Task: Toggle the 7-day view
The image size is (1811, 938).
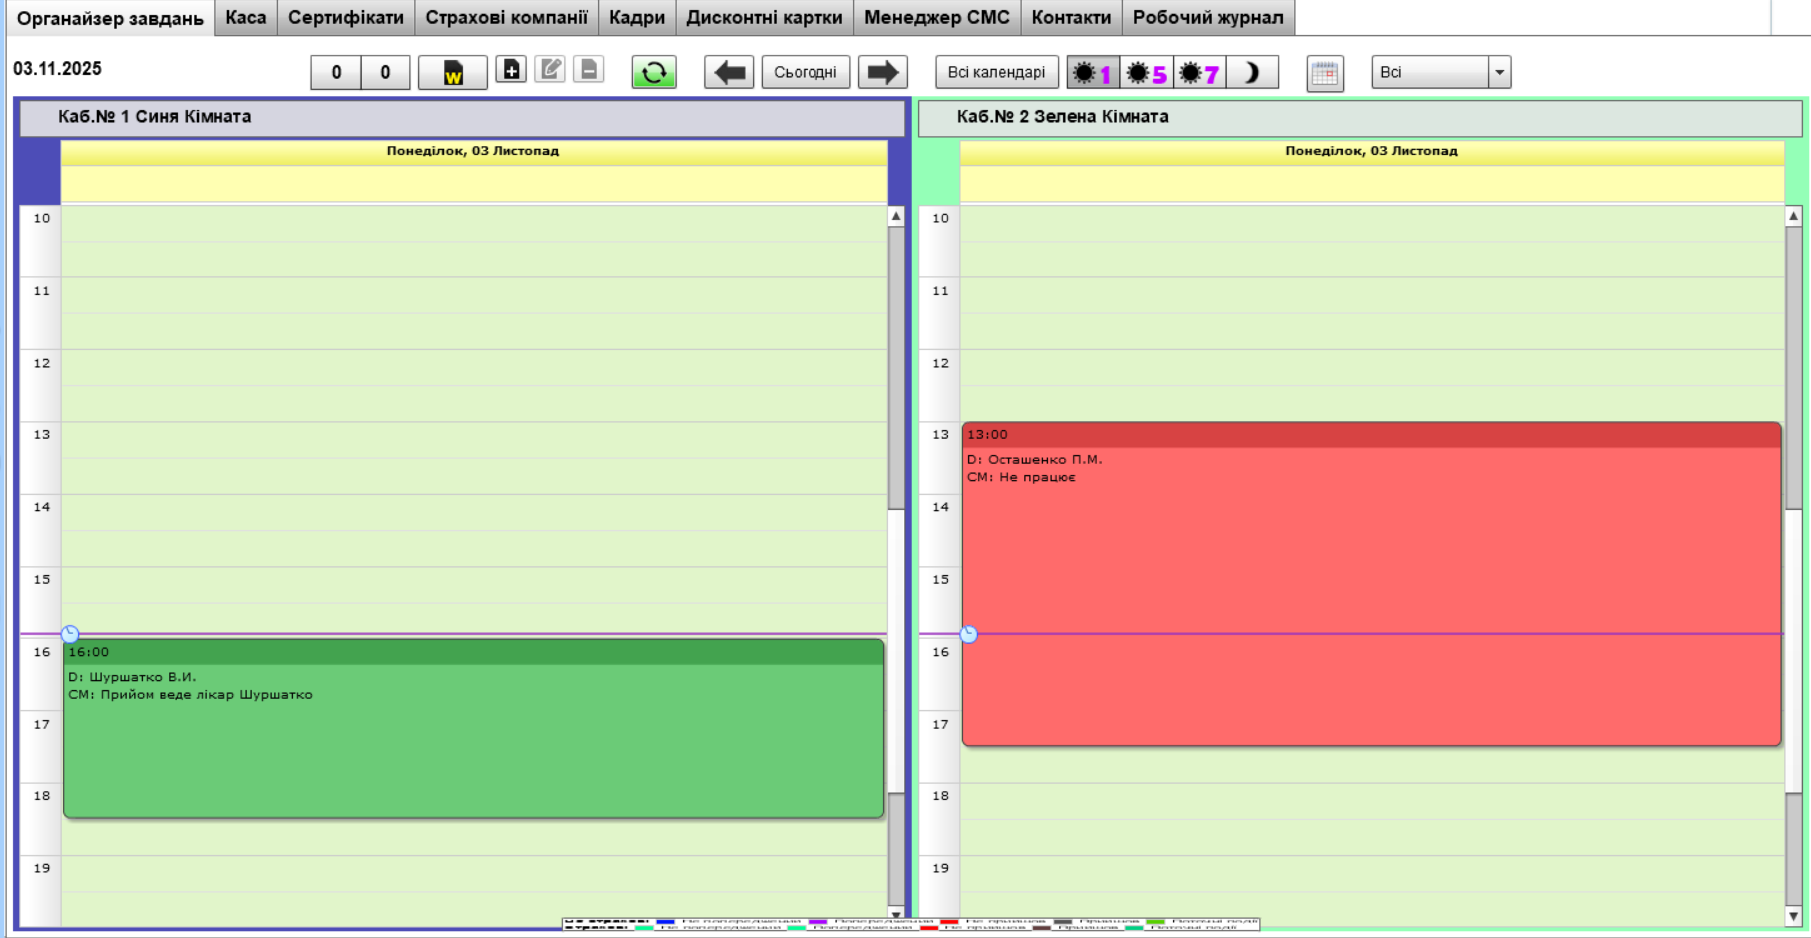Action: [x=1199, y=73]
